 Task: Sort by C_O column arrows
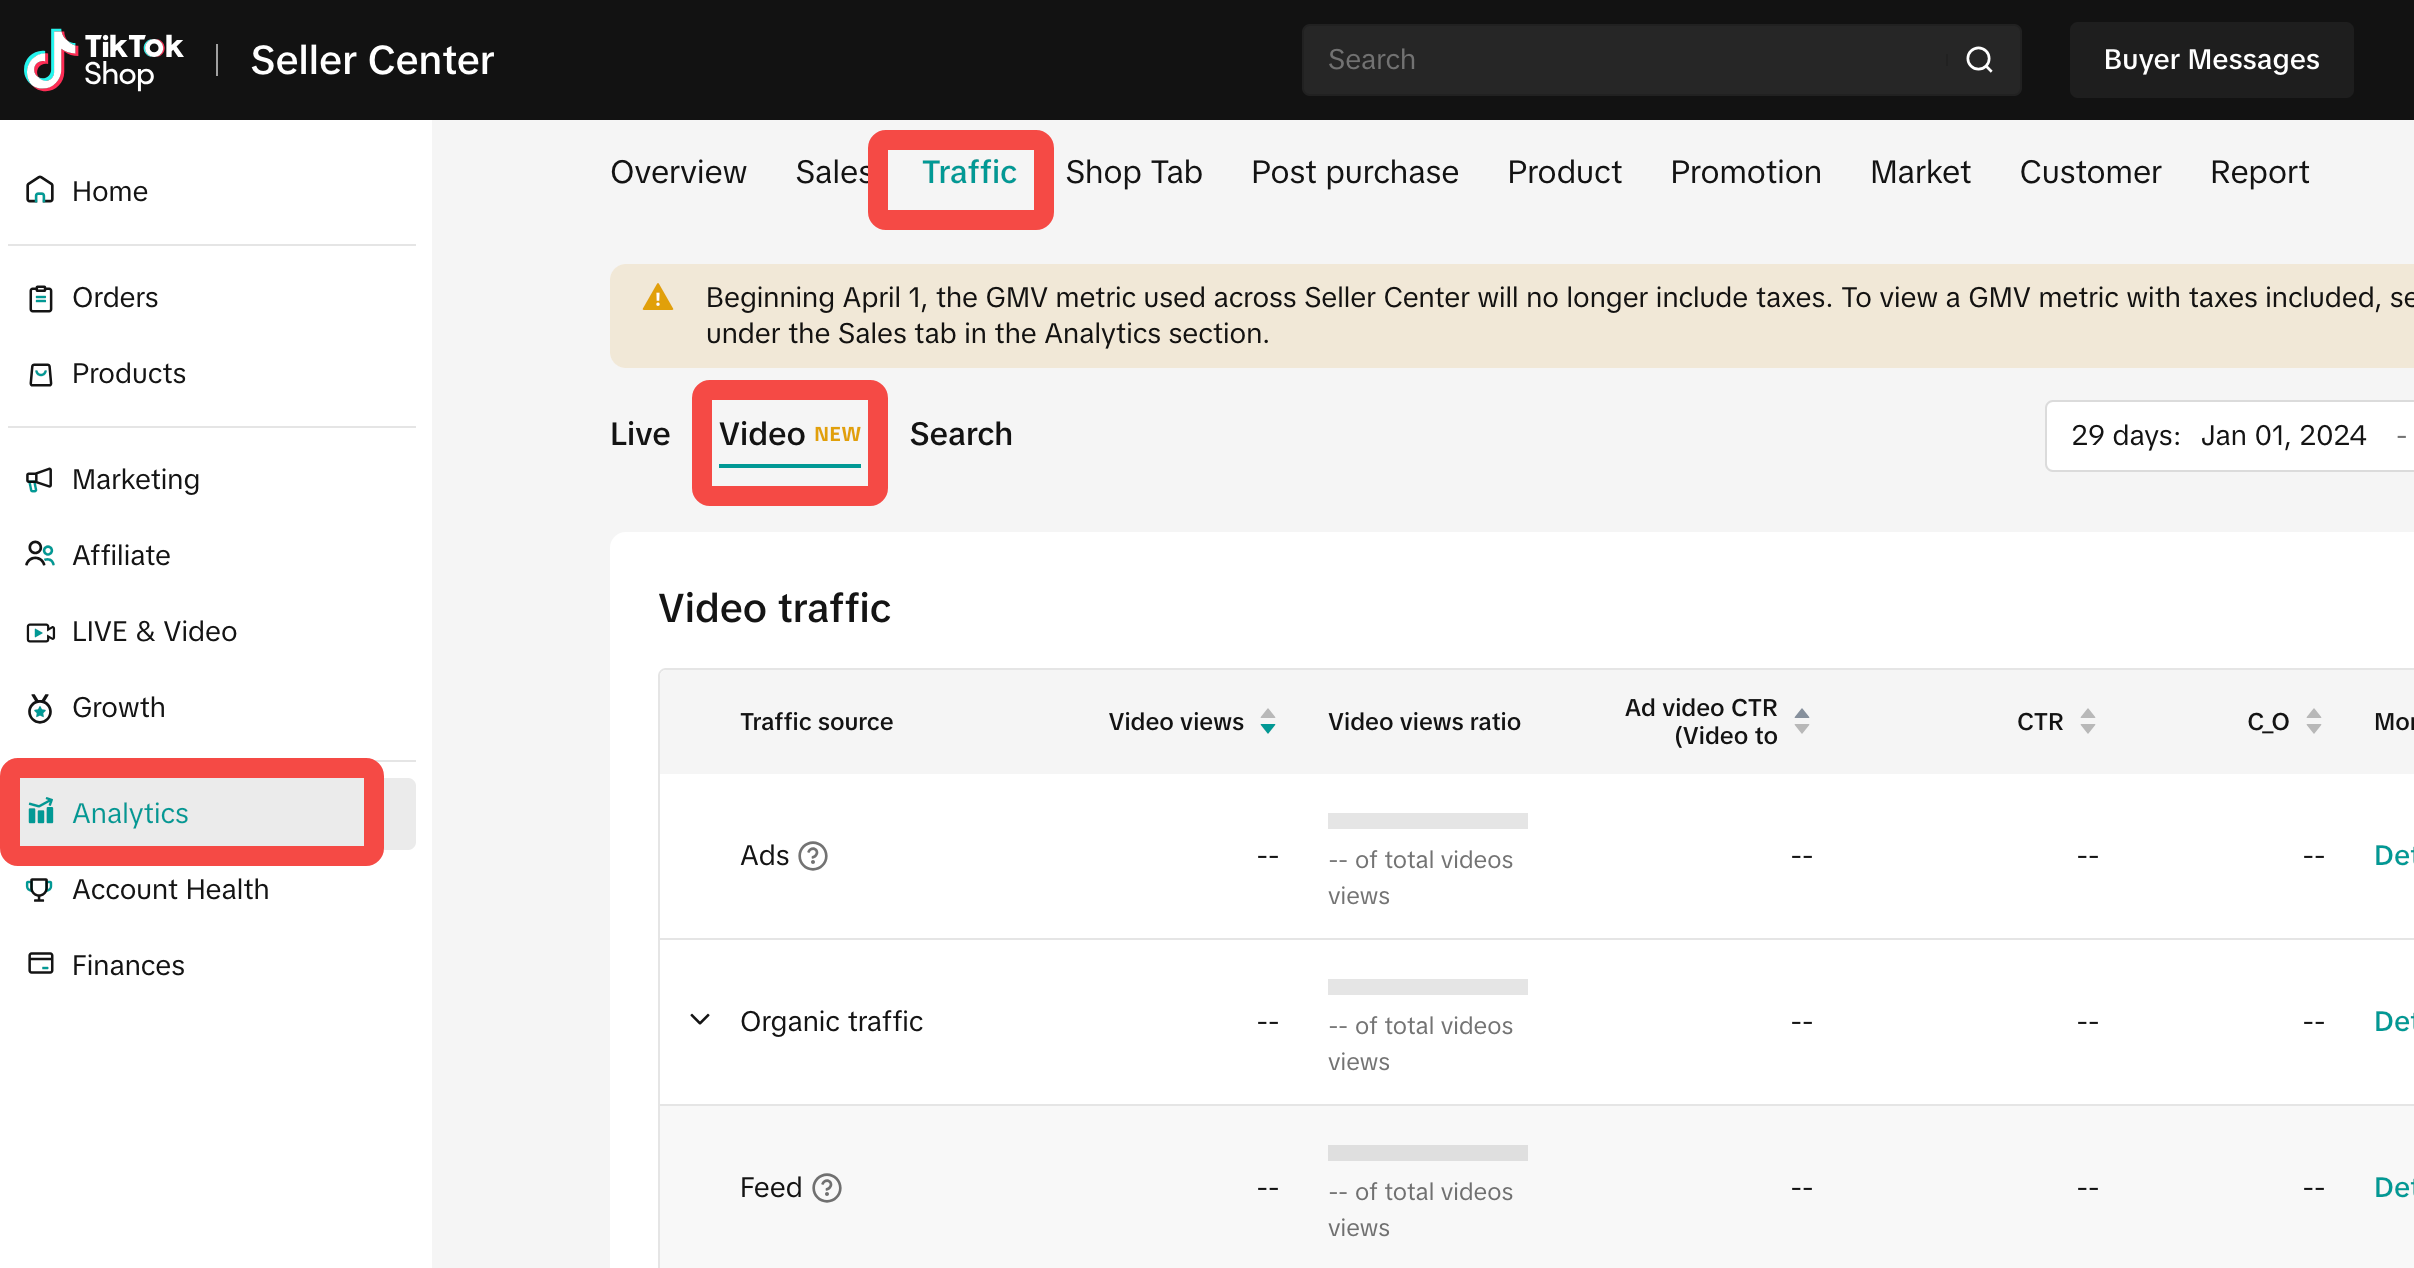(2314, 721)
